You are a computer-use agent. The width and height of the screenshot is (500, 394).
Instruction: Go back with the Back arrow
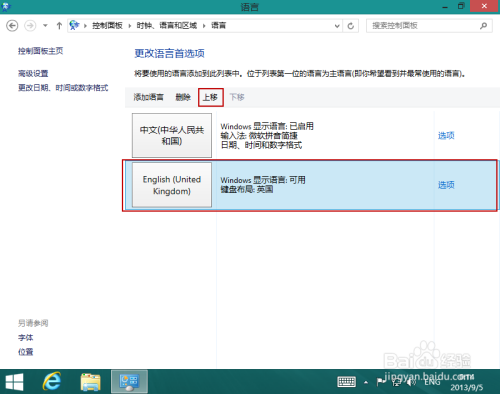pos(12,26)
